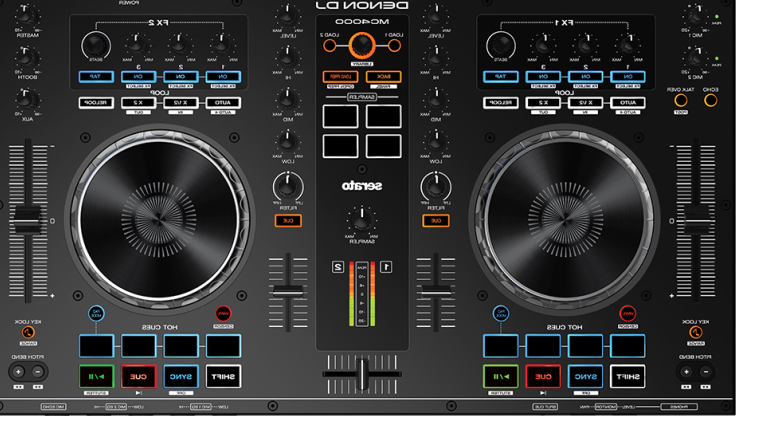Toggle the red Vinyl button on the FX 1 deck
This screenshot has width=762, height=429.
627,313
